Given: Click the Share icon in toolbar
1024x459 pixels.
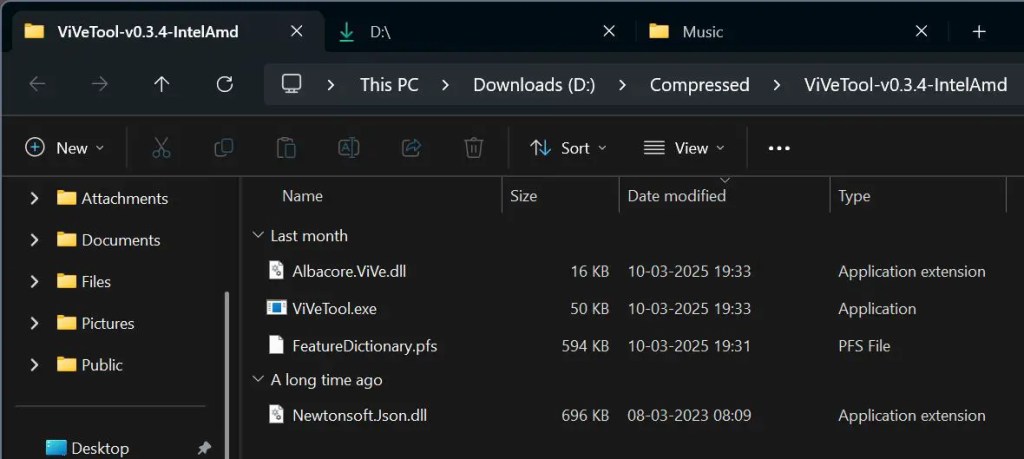Looking at the screenshot, I should click(x=411, y=148).
